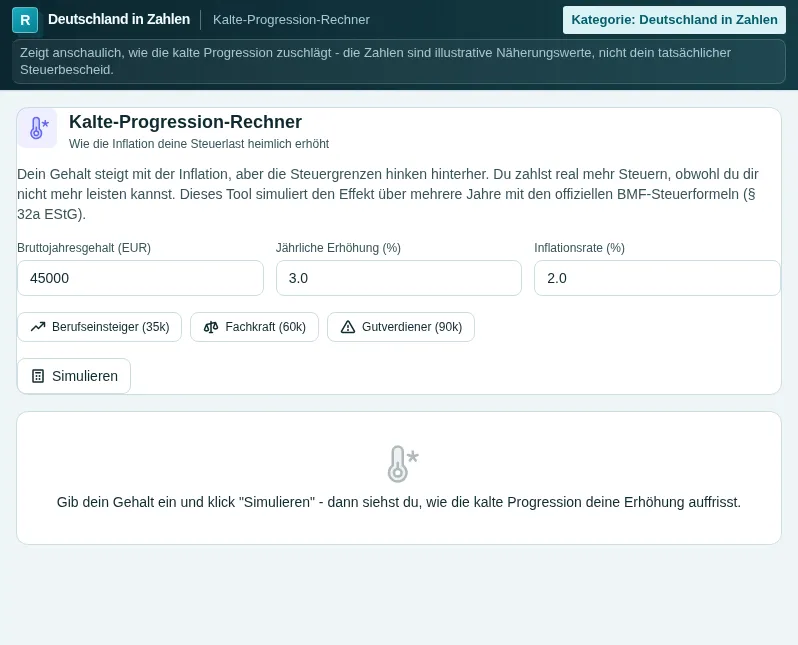Screen dimensions: 798x645
Task: Click the gray thermometer placeholder icon
Action: pos(403,464)
